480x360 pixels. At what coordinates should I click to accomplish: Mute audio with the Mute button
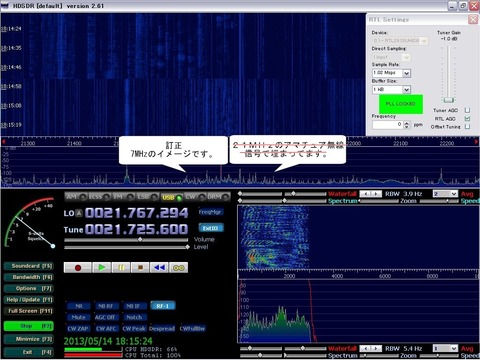tap(79, 317)
